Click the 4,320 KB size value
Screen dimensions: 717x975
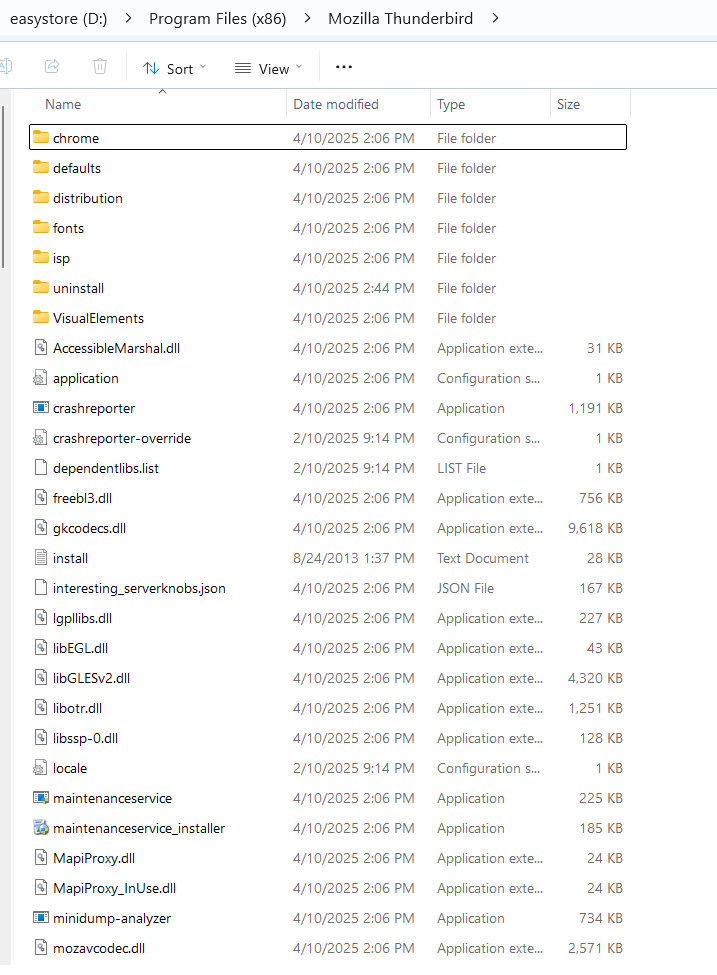coord(595,678)
